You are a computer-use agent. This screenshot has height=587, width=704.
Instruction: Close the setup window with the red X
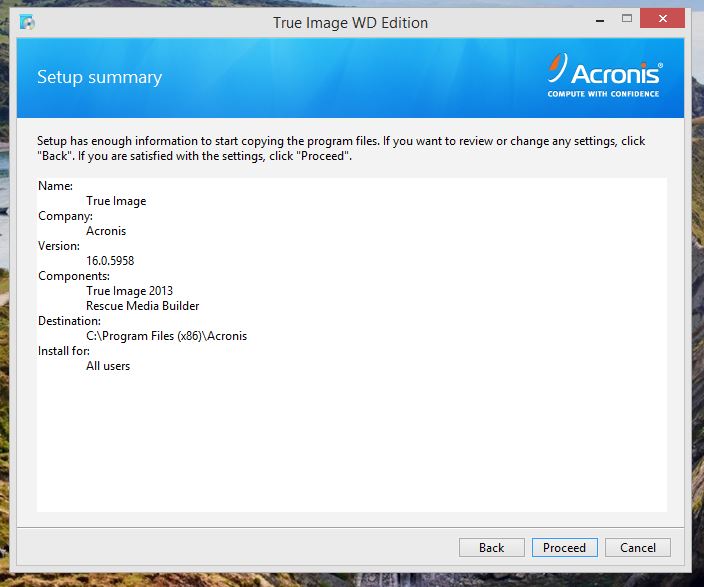click(669, 19)
